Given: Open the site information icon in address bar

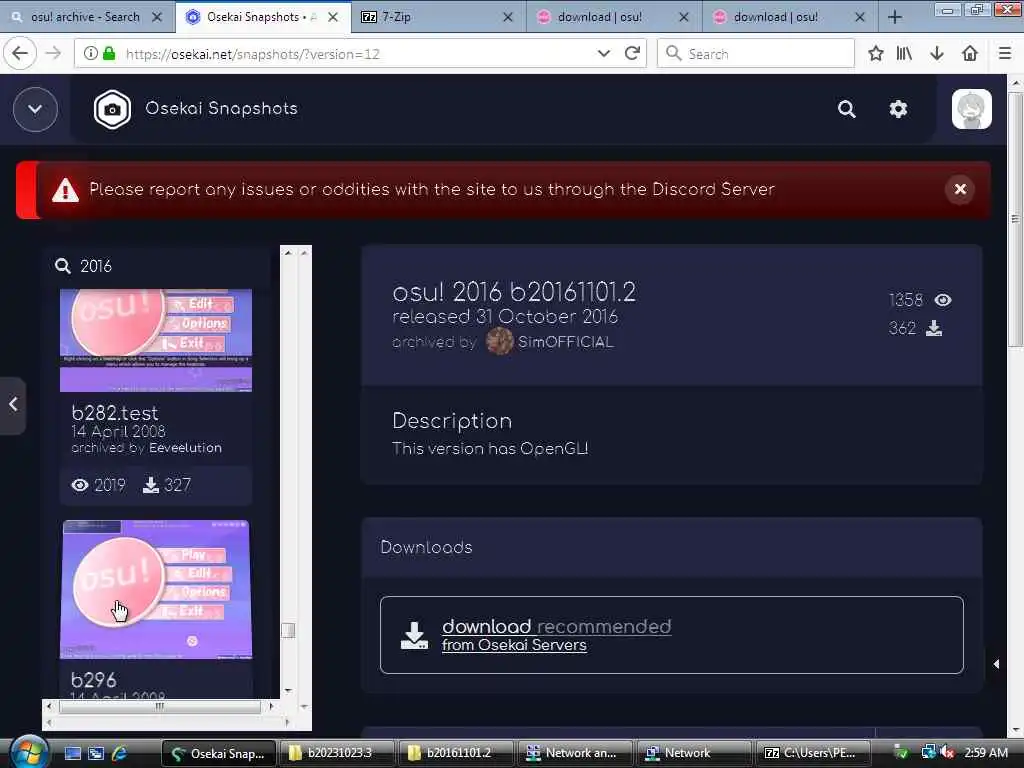Looking at the screenshot, I should tap(90, 54).
